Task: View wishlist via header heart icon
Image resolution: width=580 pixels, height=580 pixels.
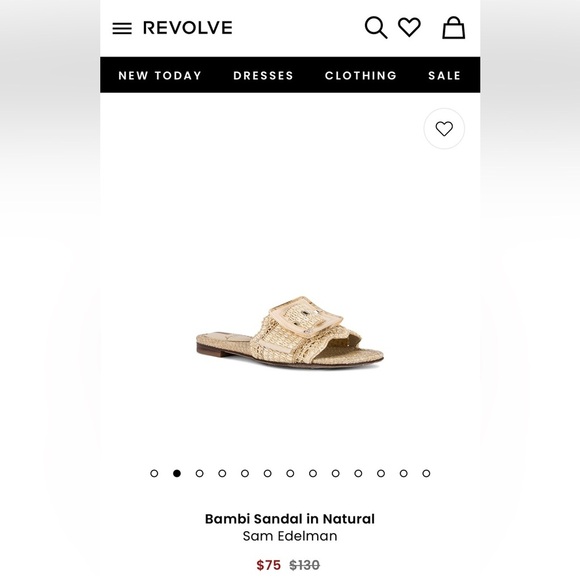Action: tap(409, 27)
